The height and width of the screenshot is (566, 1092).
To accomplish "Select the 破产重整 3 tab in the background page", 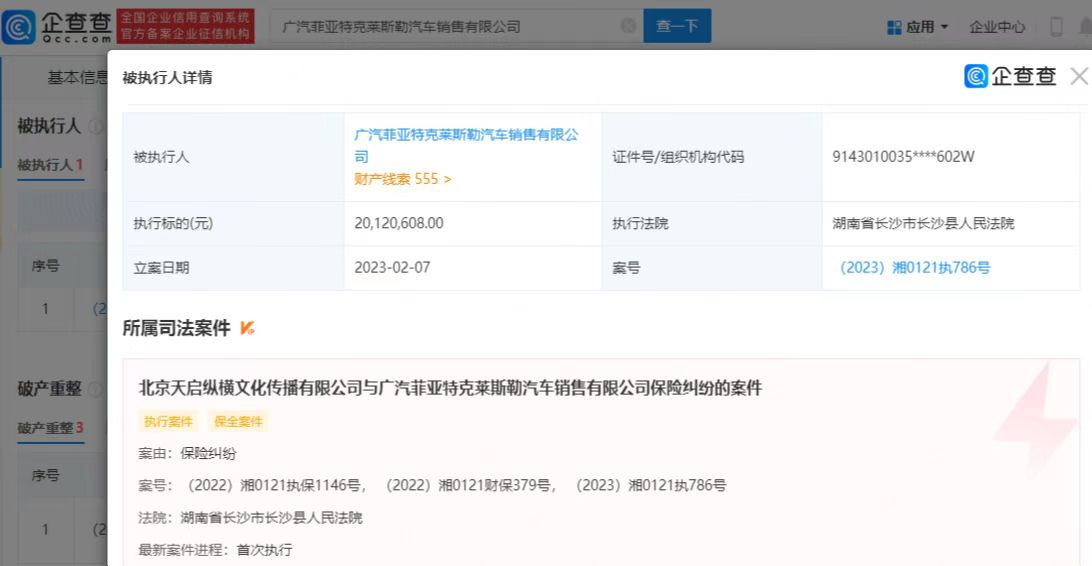I will tap(50, 427).
